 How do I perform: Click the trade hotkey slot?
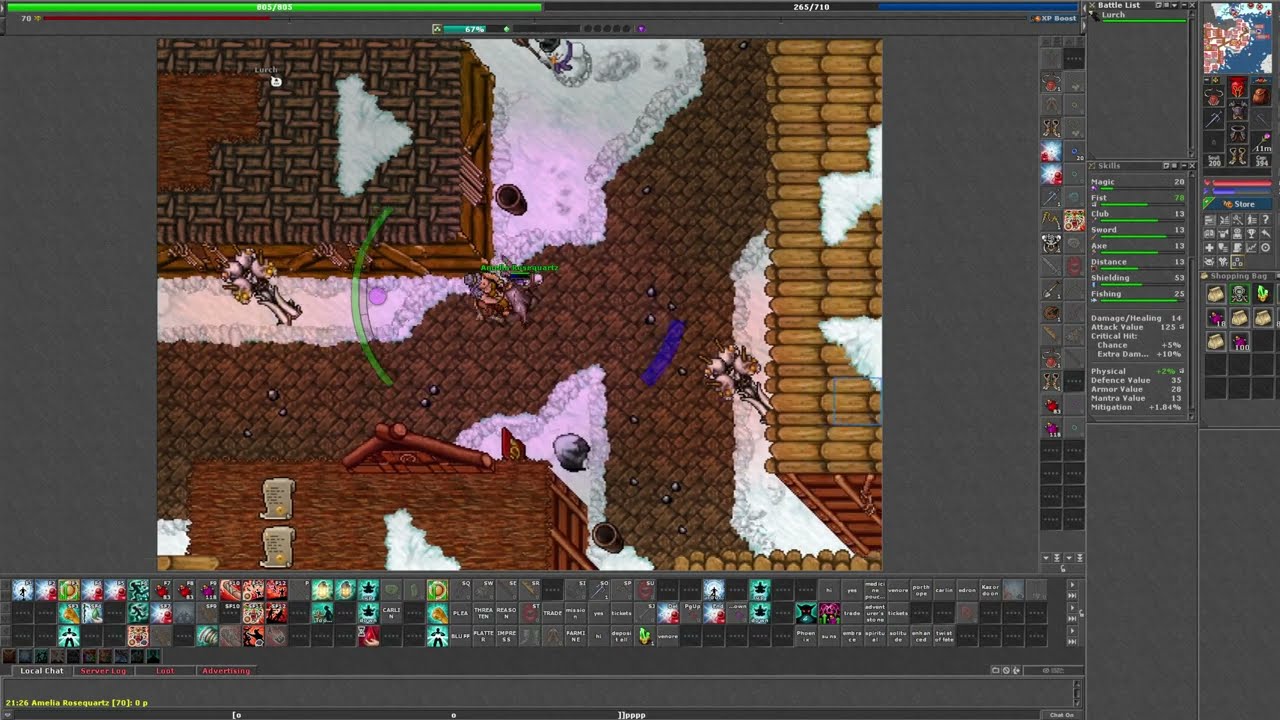click(852, 613)
